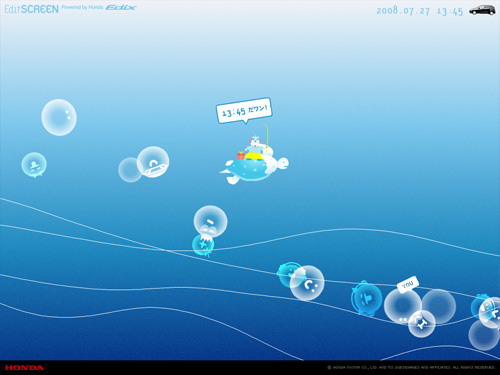Click the sleepy-face bubble above the jellyfish
Image resolution: width=500 pixels, height=375 pixels.
210,221
